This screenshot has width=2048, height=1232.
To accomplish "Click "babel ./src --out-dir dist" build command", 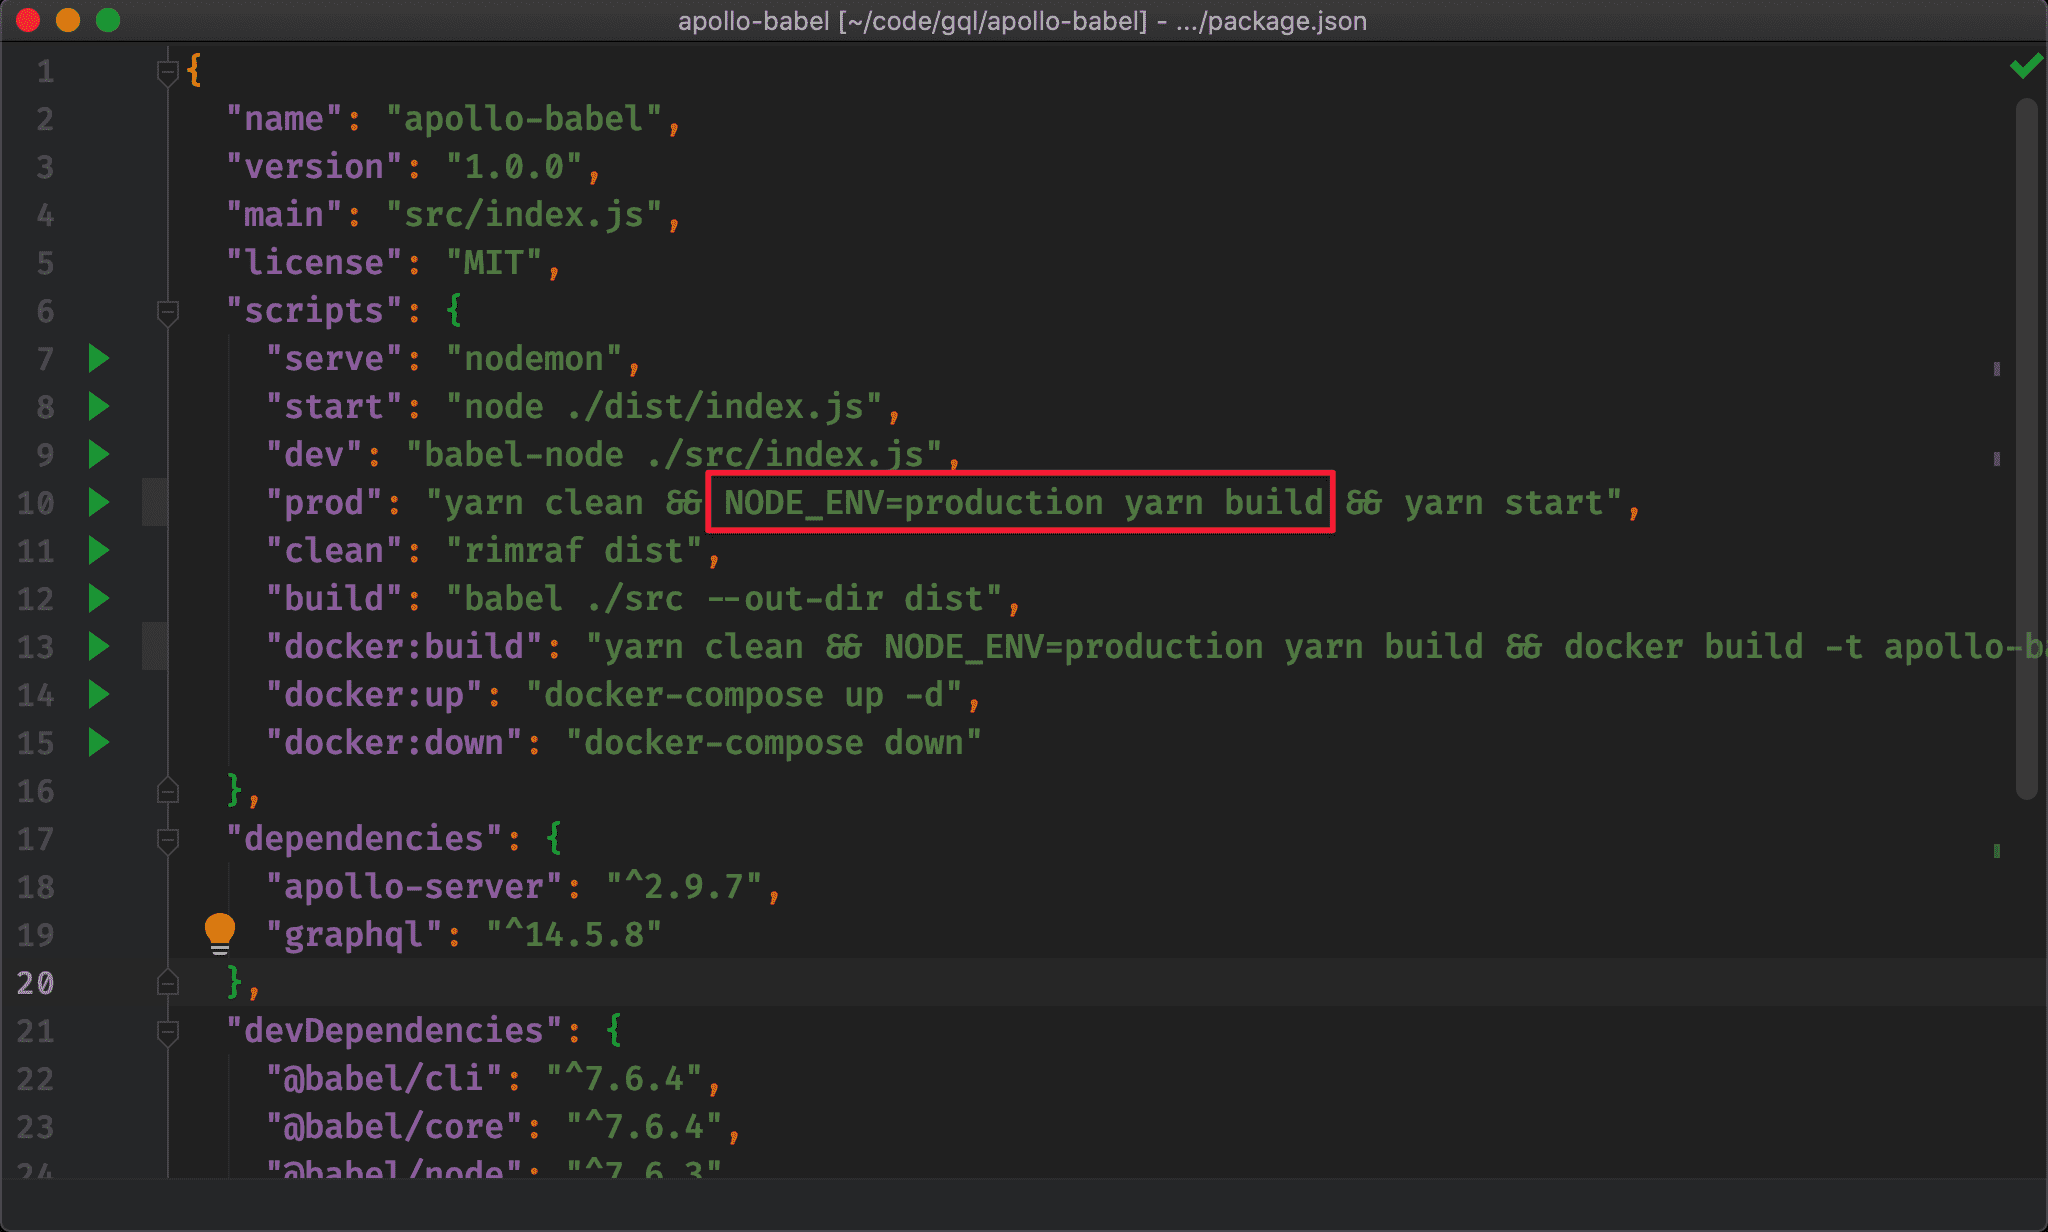I will pyautogui.click(x=724, y=599).
